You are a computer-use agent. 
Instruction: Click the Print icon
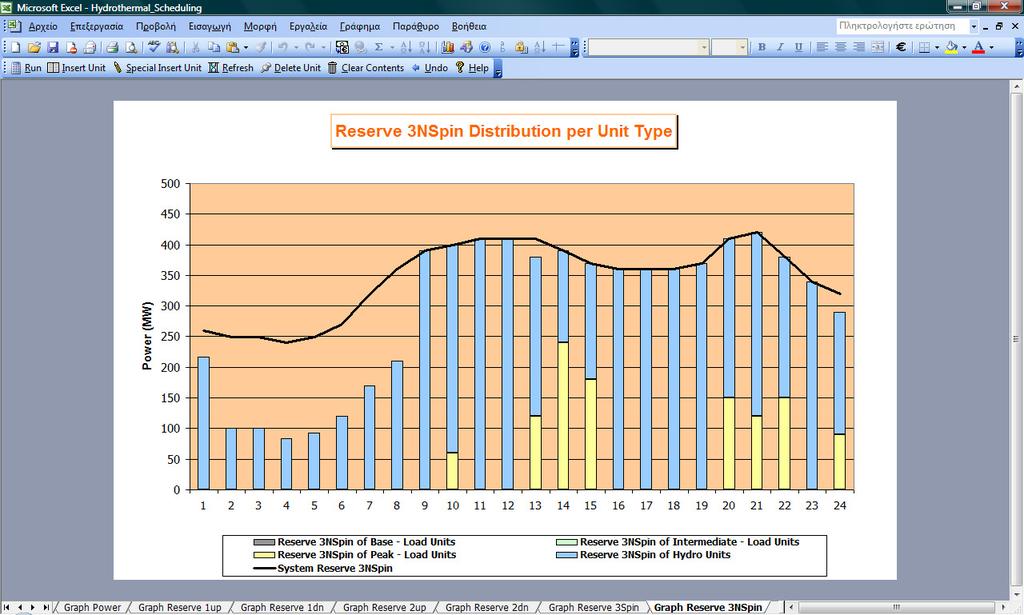[x=112, y=47]
